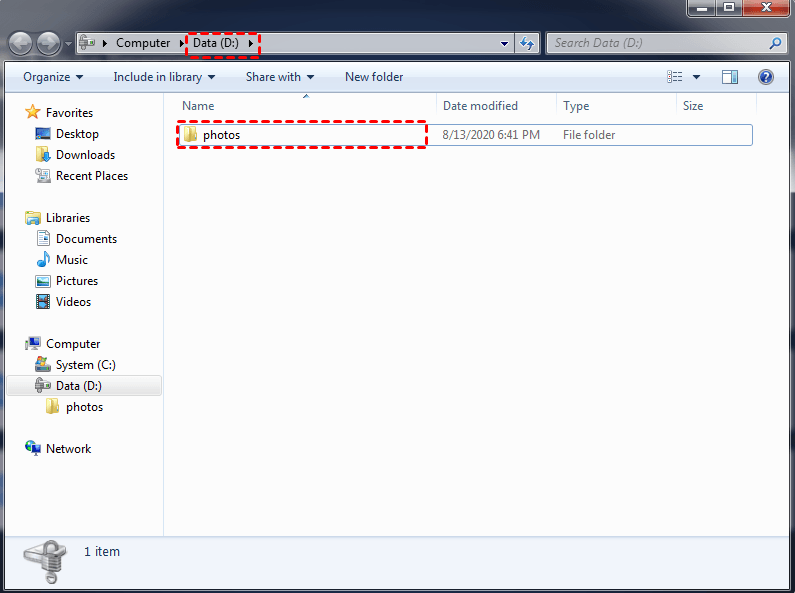Click the Desktop icon in sidebar
795x593 pixels.
point(43,134)
